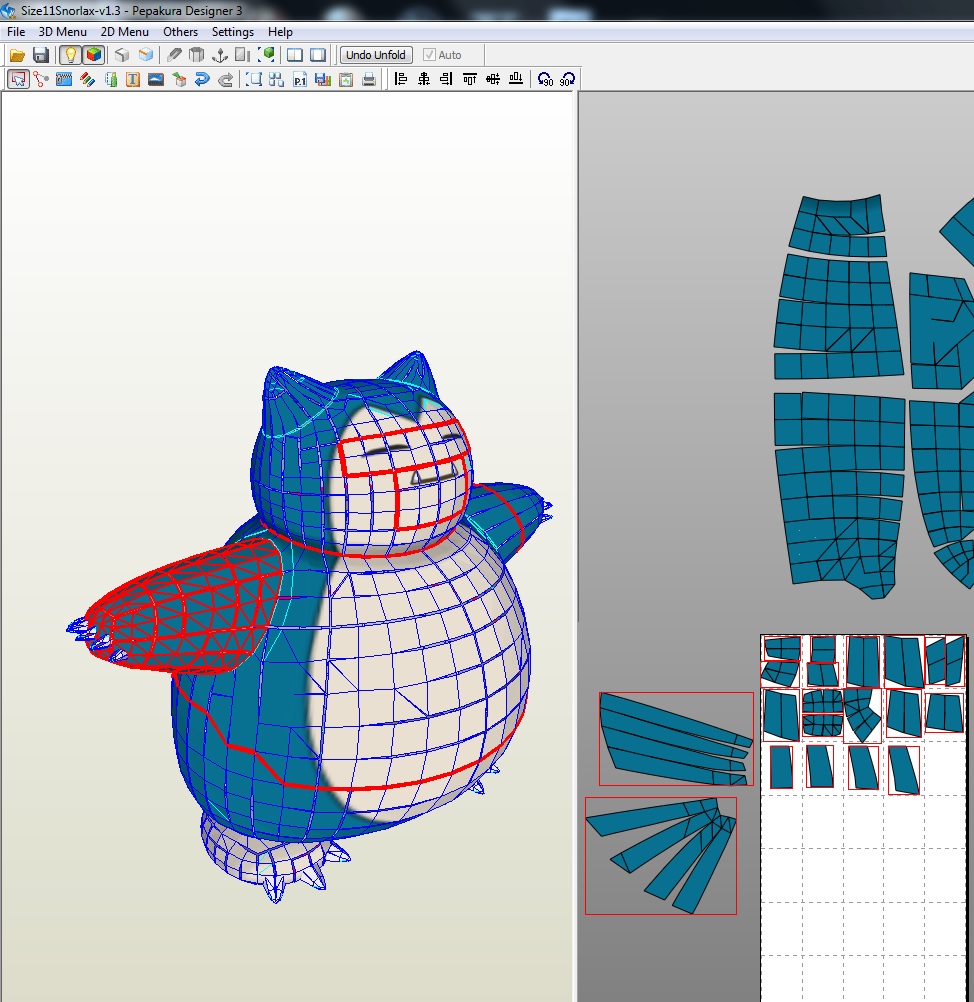
Task: Click the center vertically align icon
Action: click(x=493, y=79)
